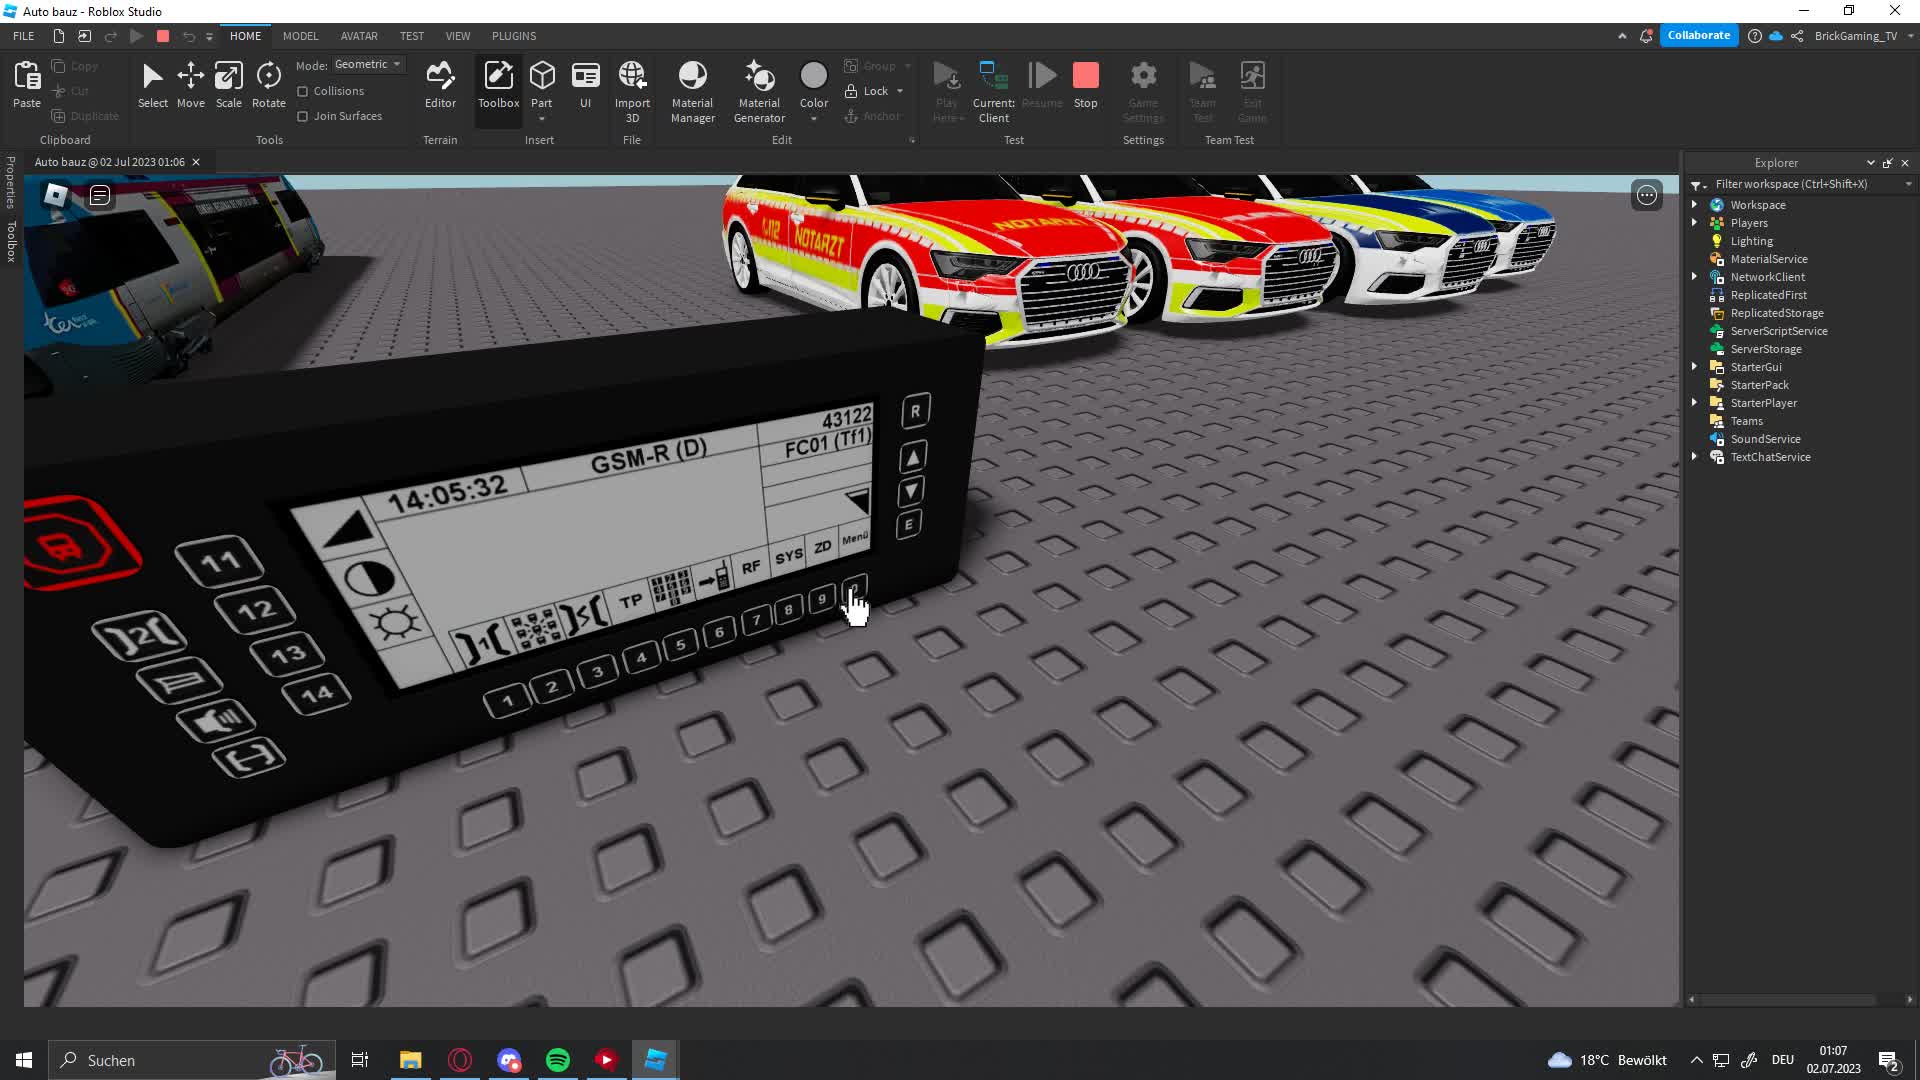Open the Mode Geometric dropdown
Screen dimensions: 1920x1080
[x=368, y=64]
